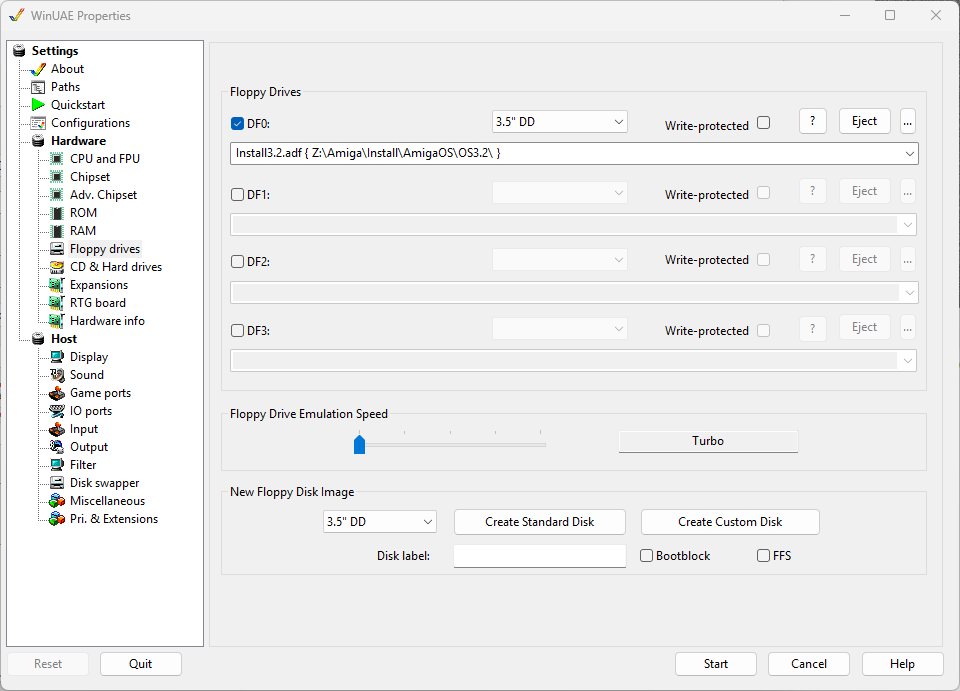
Task: Click the floppy drive emulation speed slider
Action: [x=359, y=444]
